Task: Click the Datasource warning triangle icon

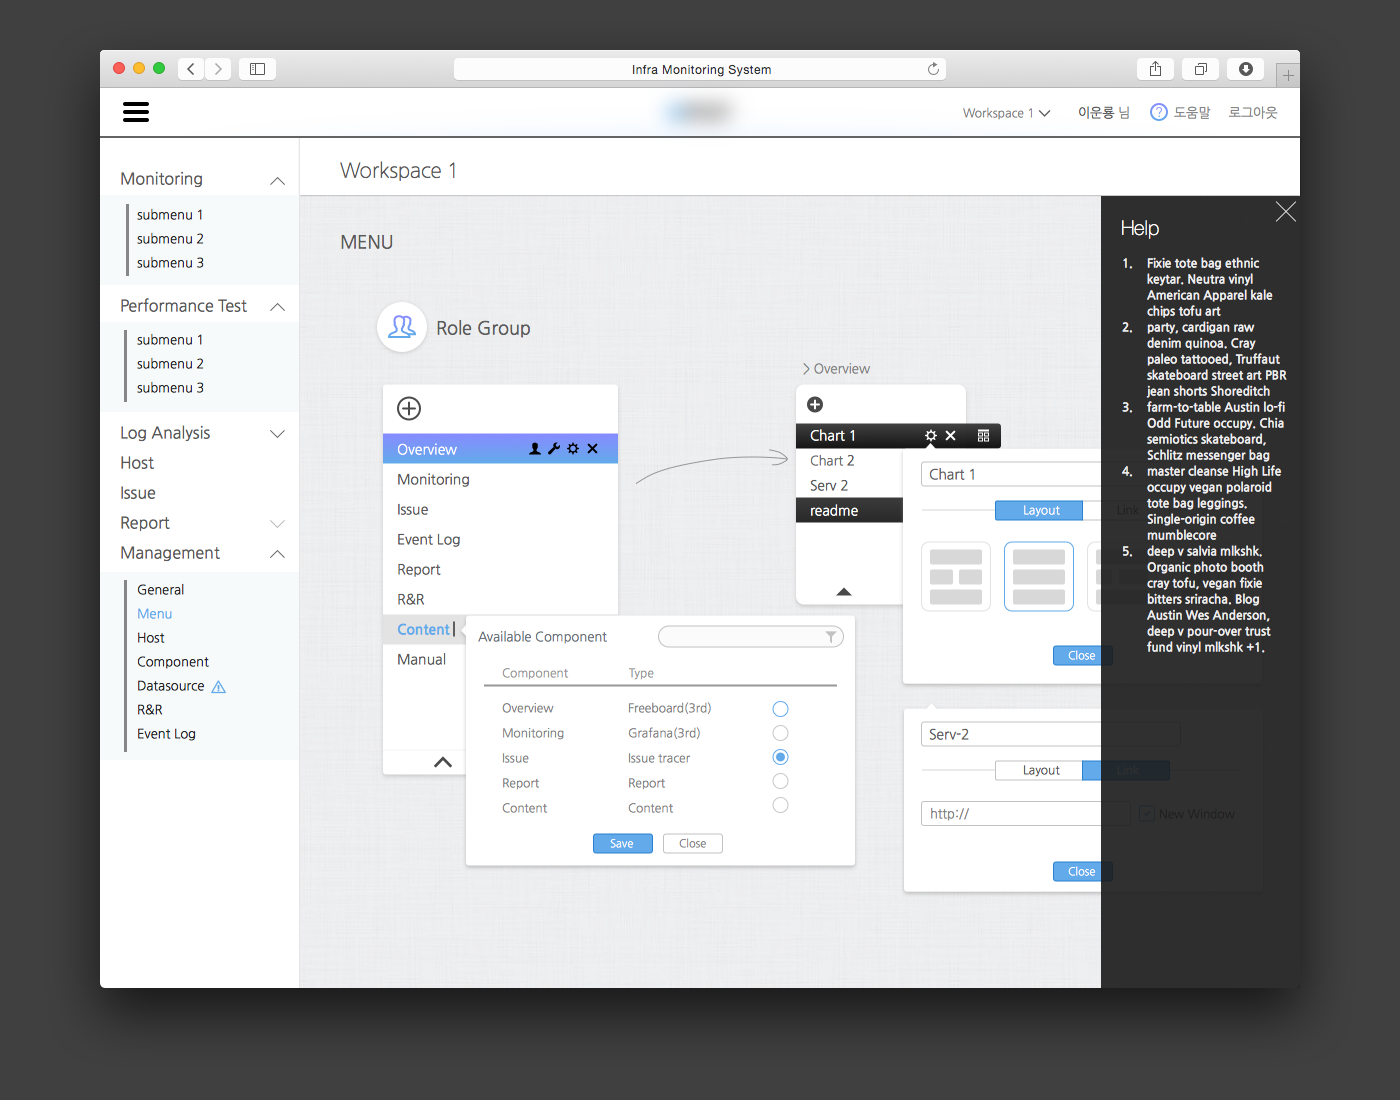Action: click(x=219, y=687)
